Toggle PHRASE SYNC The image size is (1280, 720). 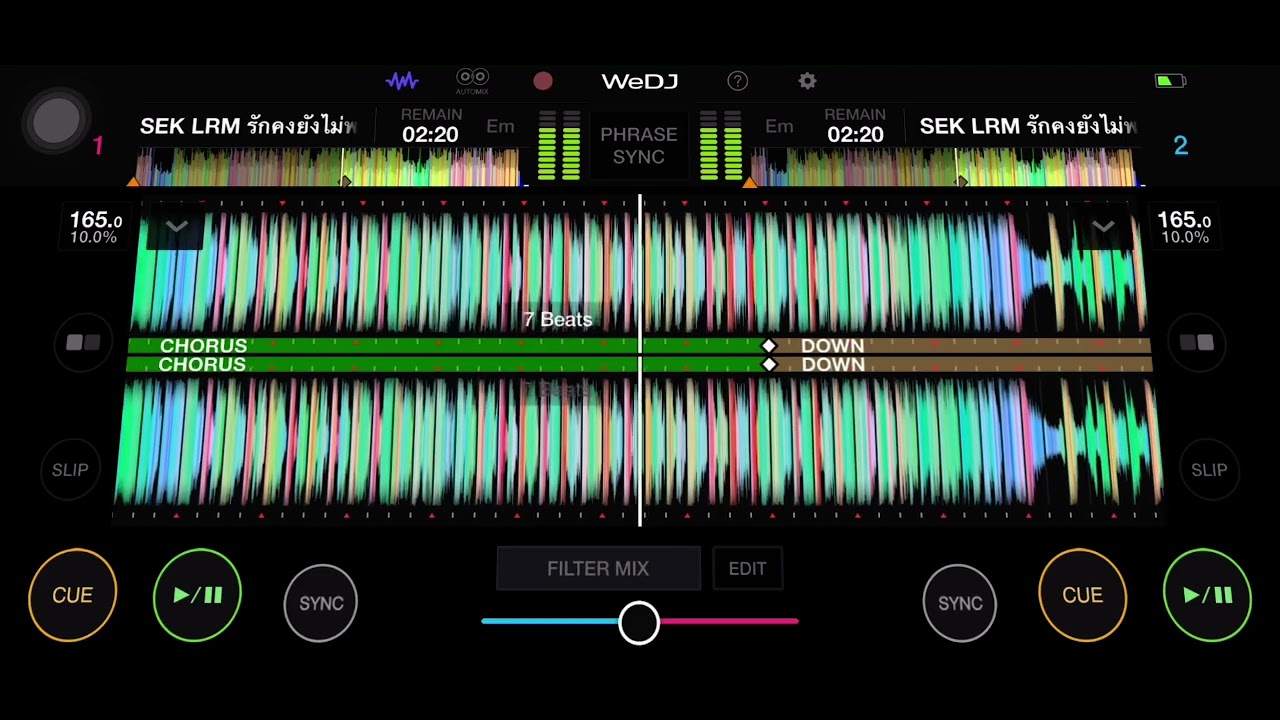tap(639, 146)
